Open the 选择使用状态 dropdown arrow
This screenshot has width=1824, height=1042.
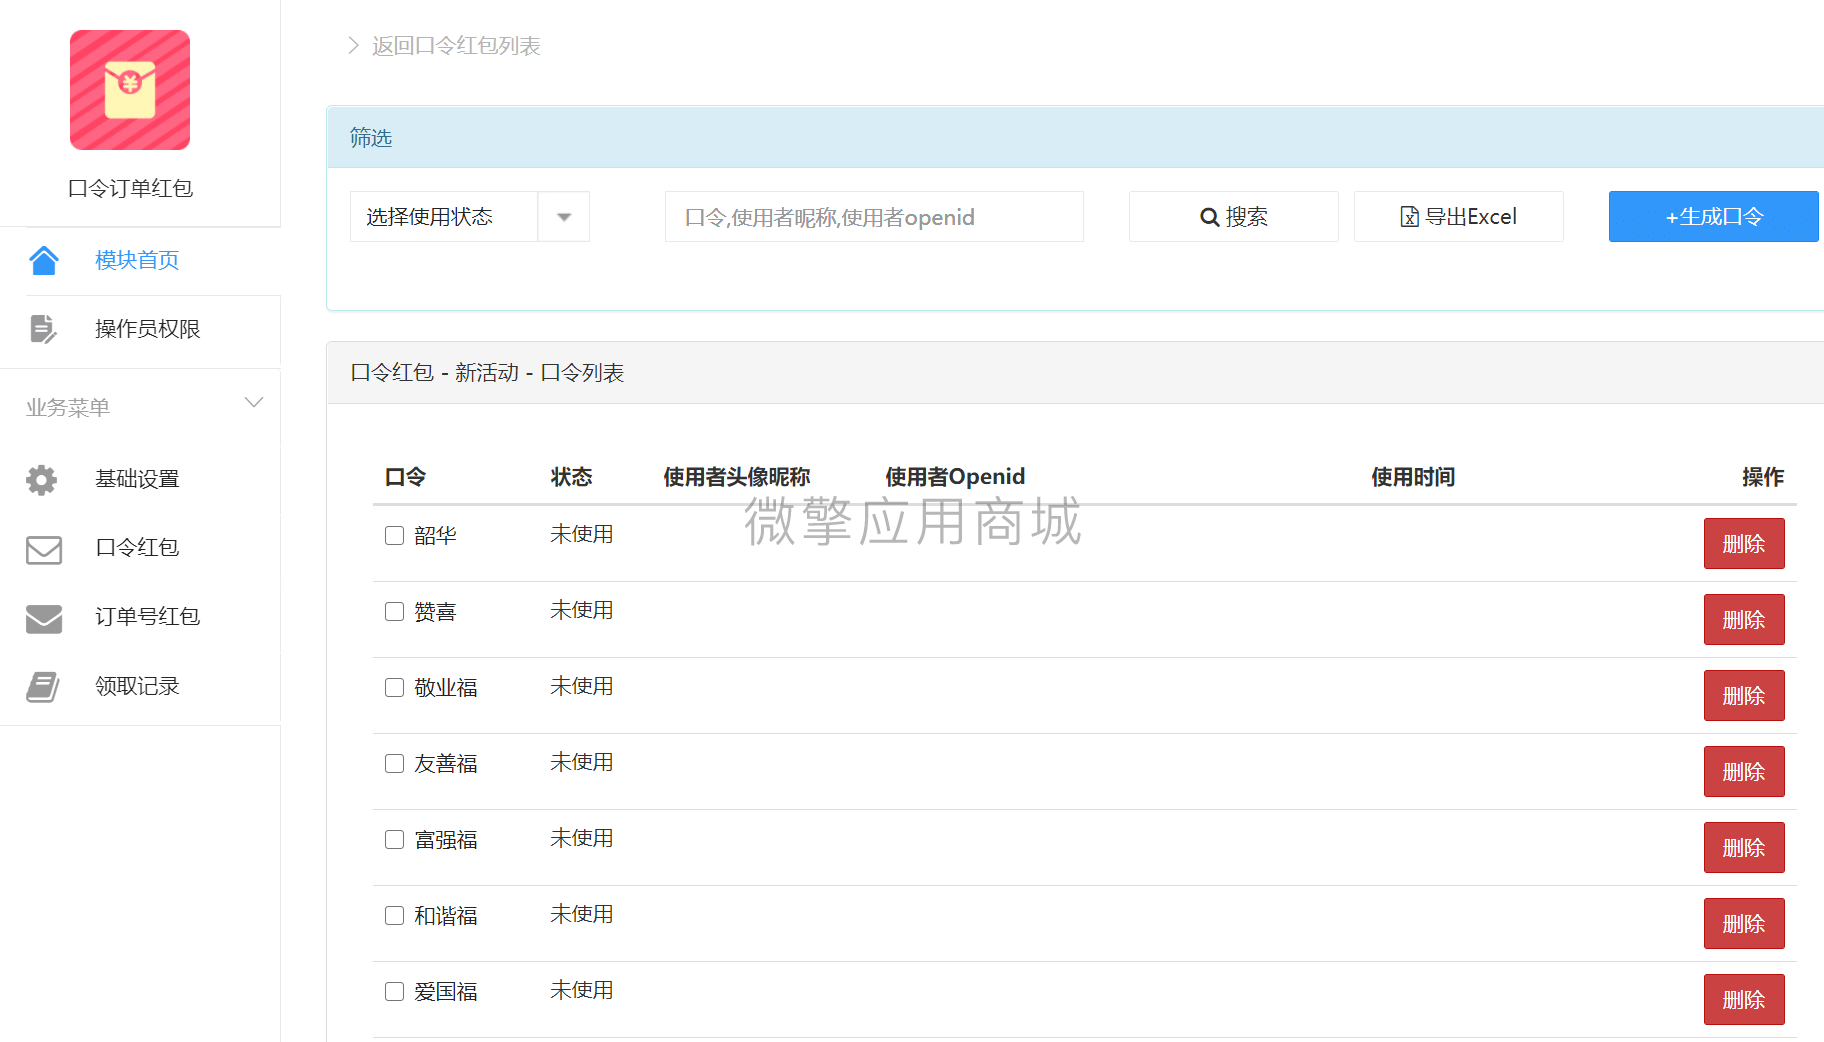tap(564, 217)
